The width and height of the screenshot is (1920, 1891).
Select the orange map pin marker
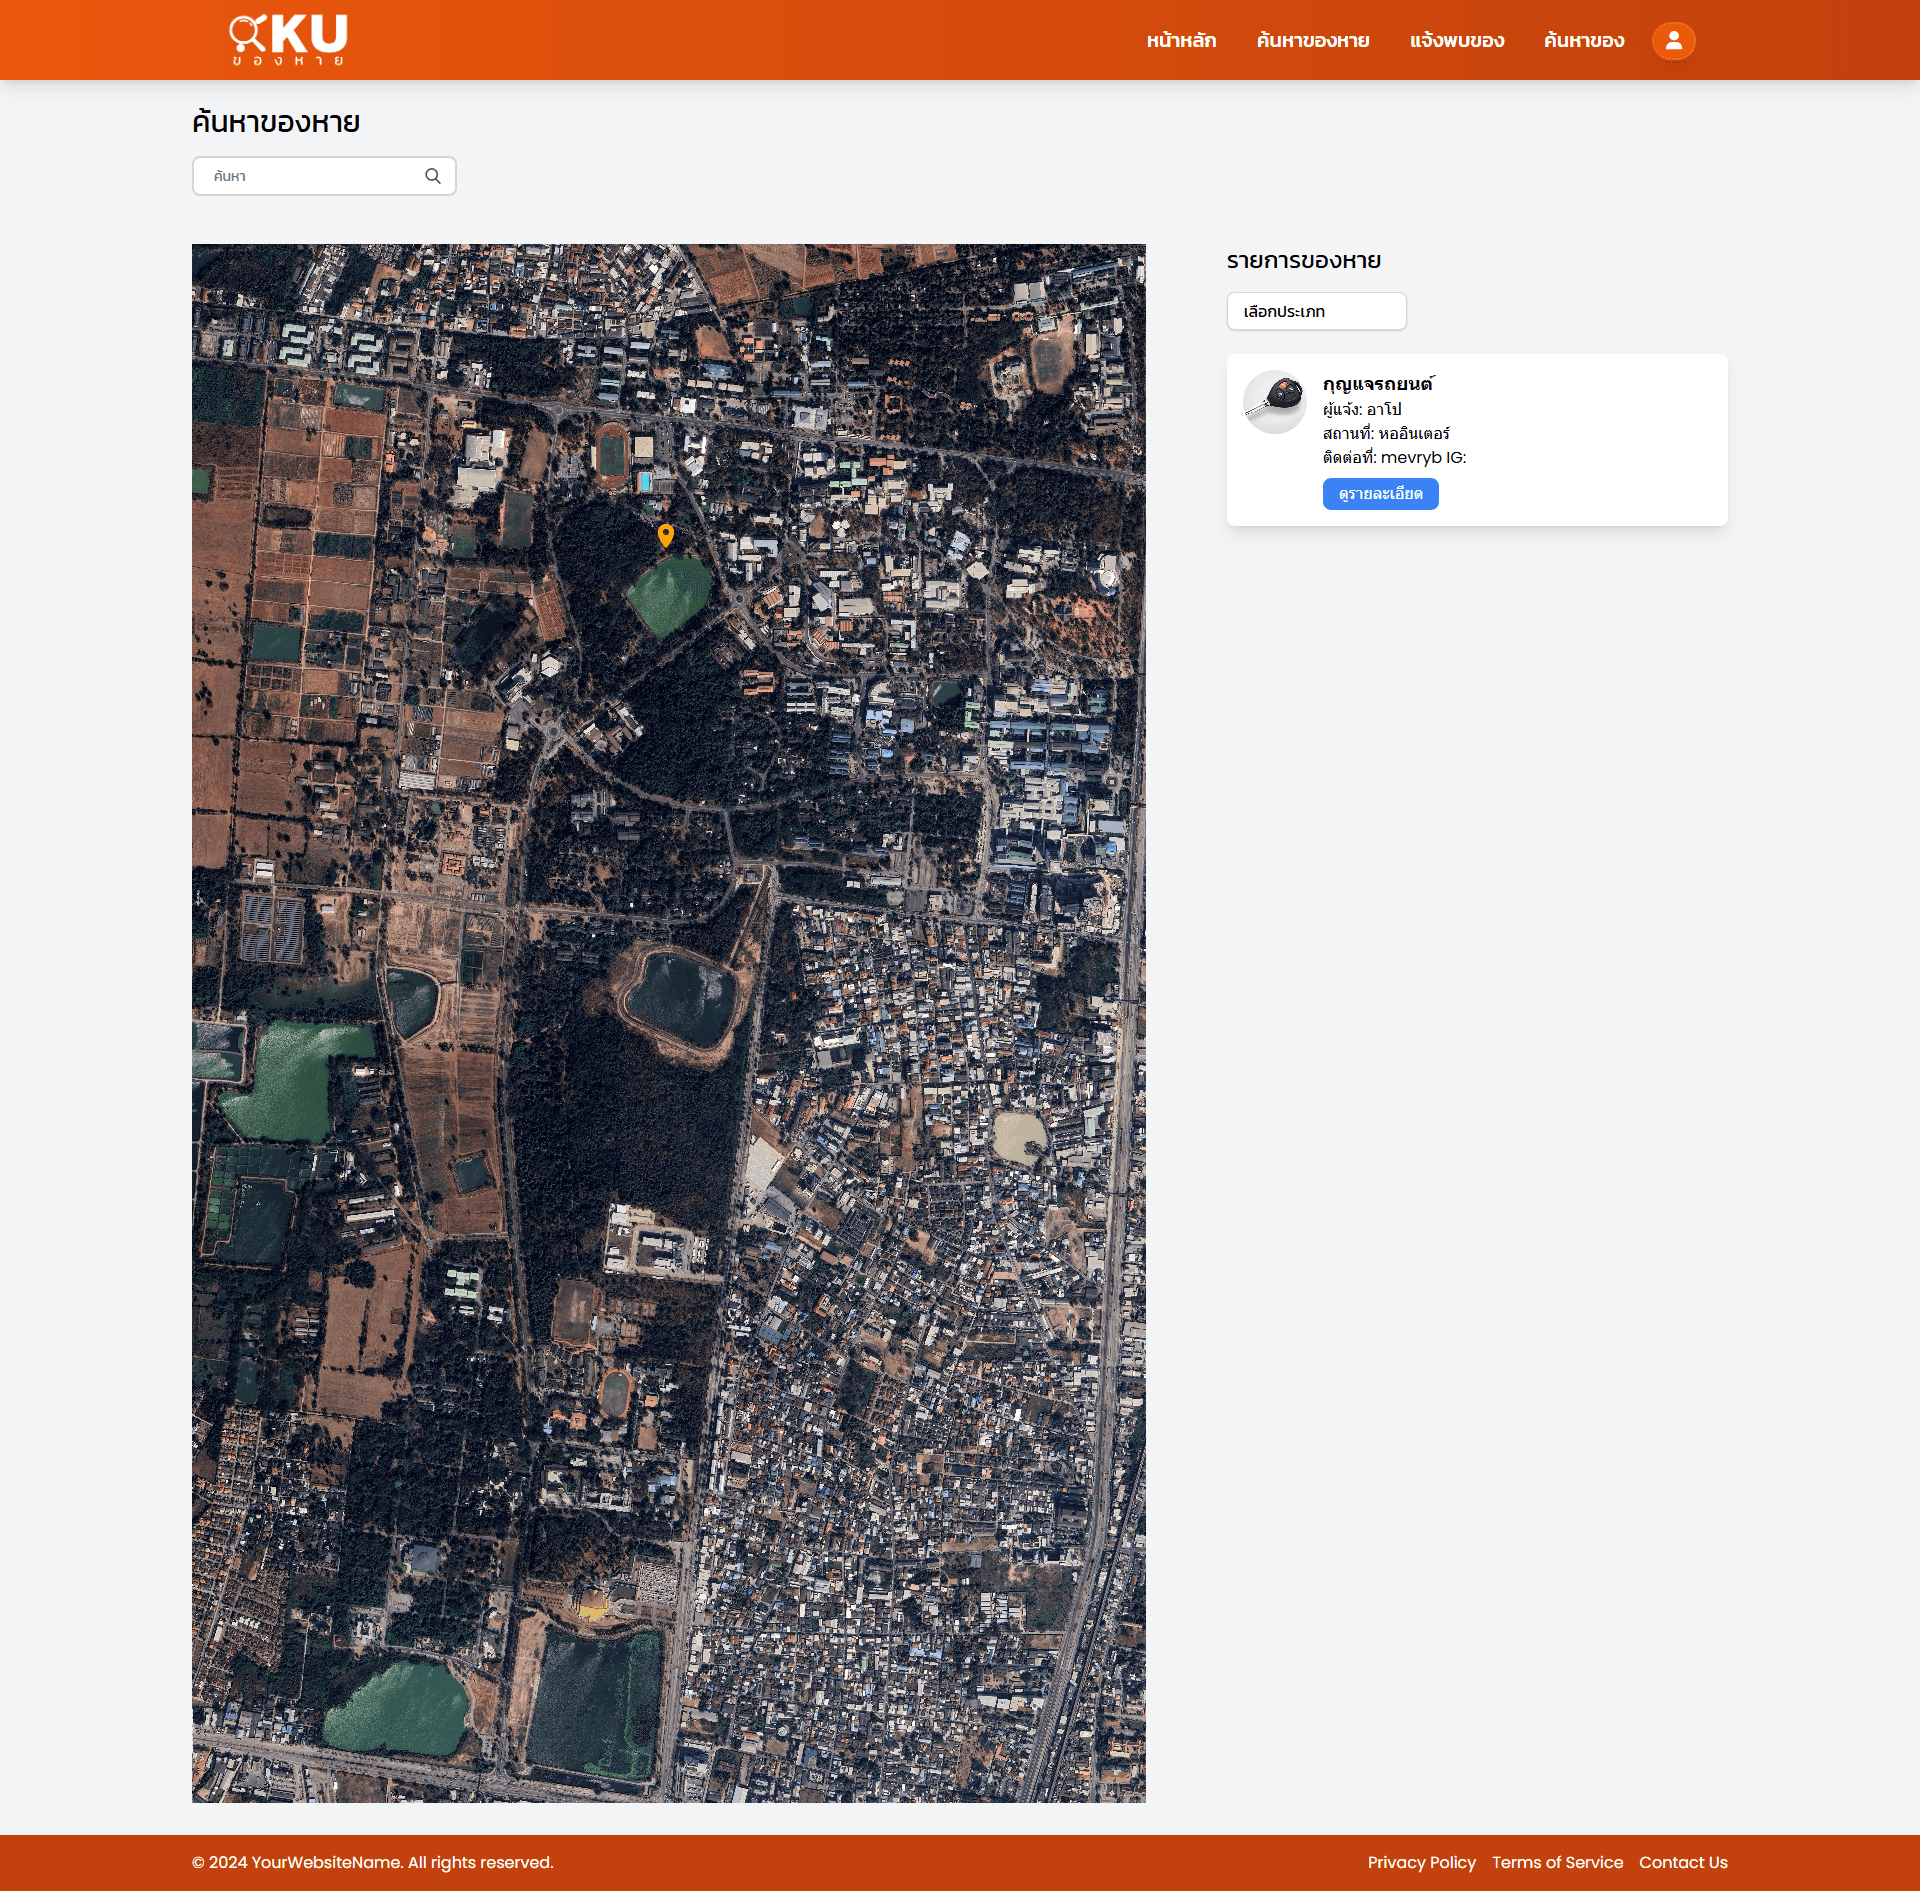click(x=666, y=535)
